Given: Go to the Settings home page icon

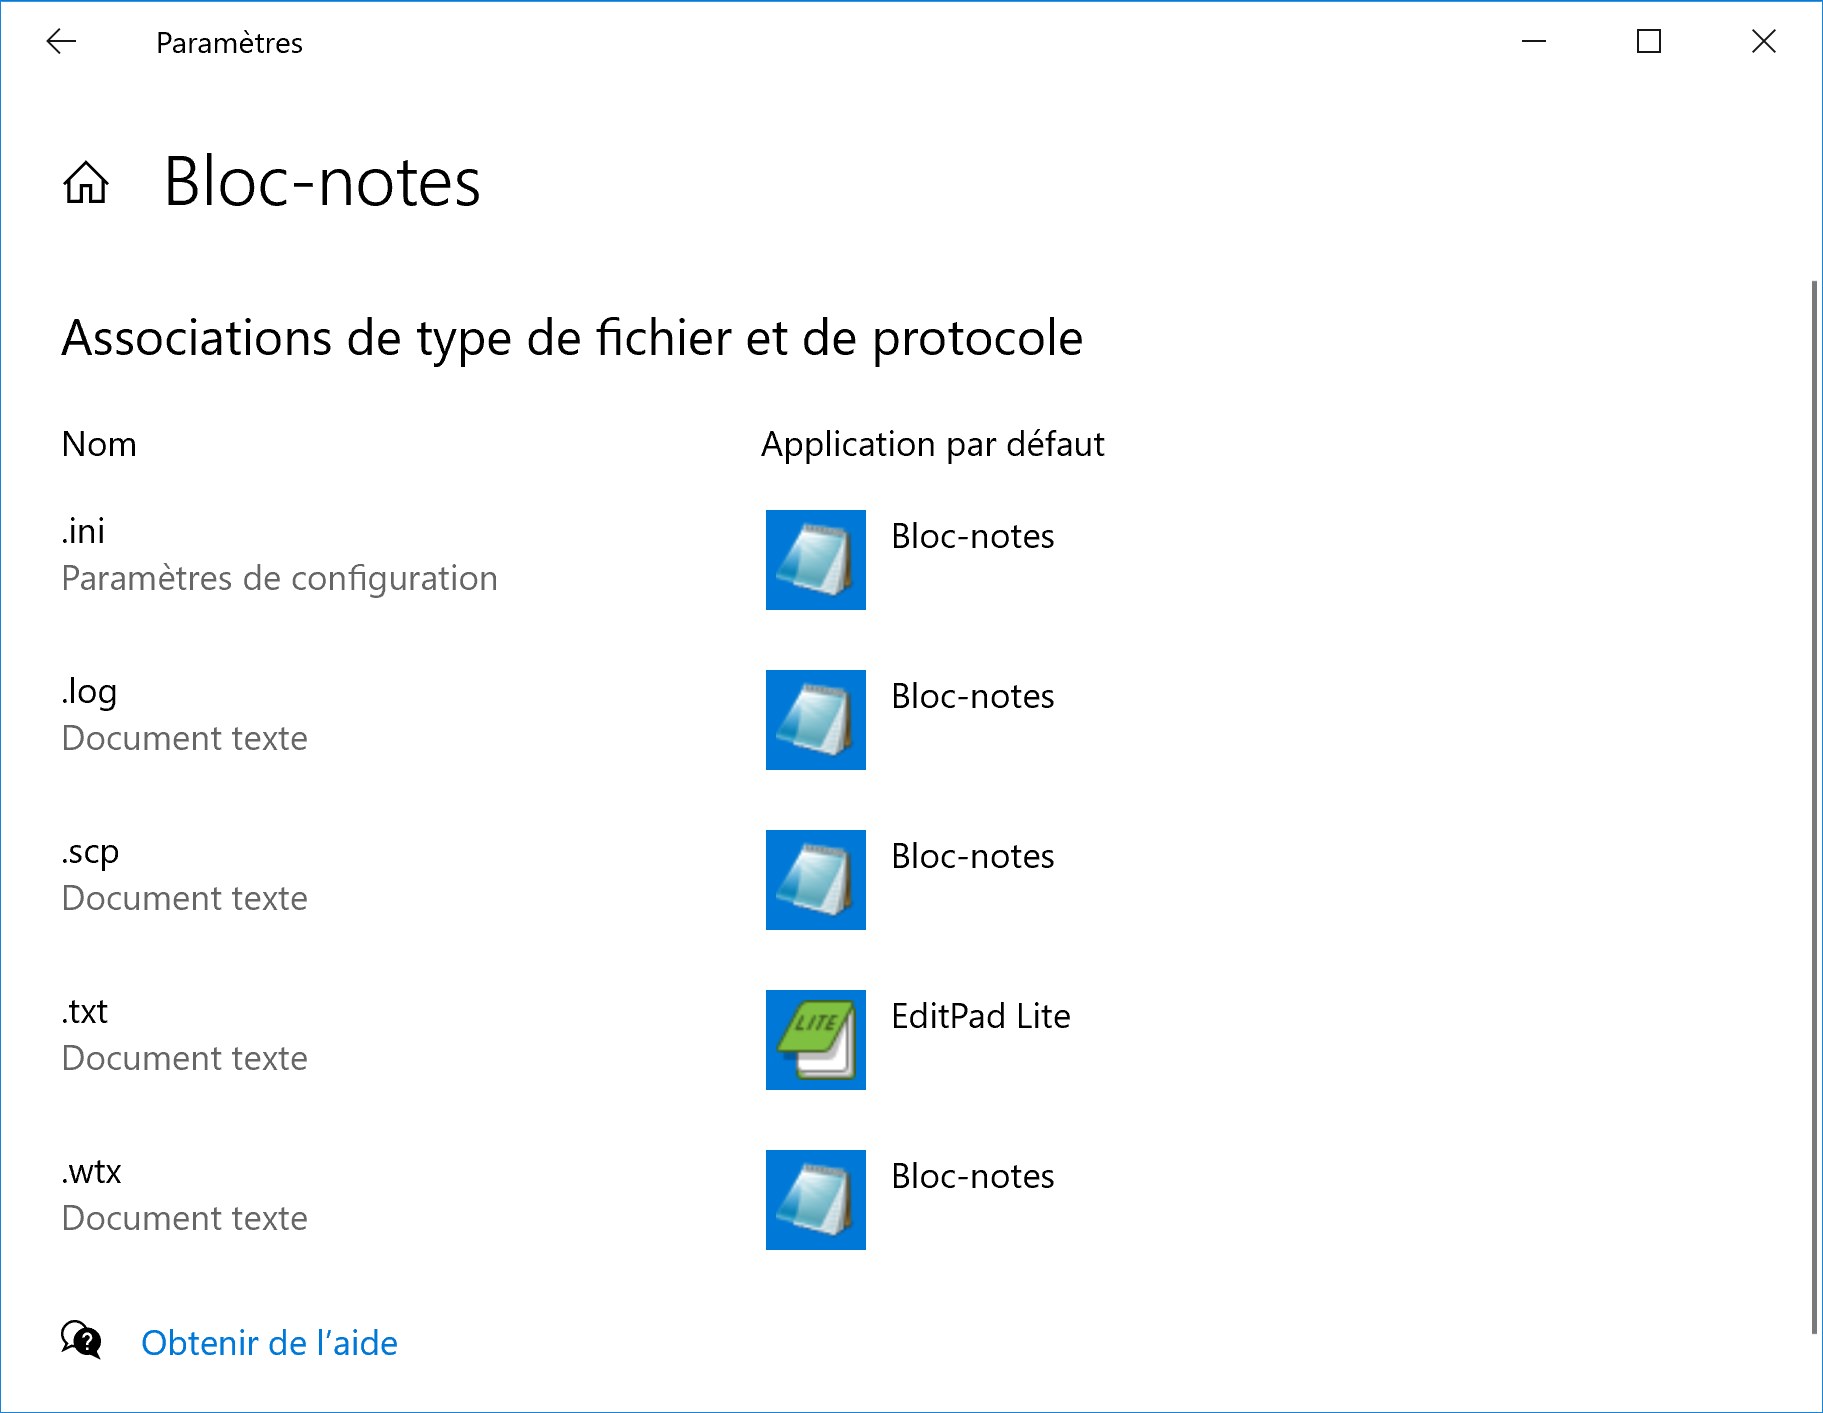Looking at the screenshot, I should point(86,183).
